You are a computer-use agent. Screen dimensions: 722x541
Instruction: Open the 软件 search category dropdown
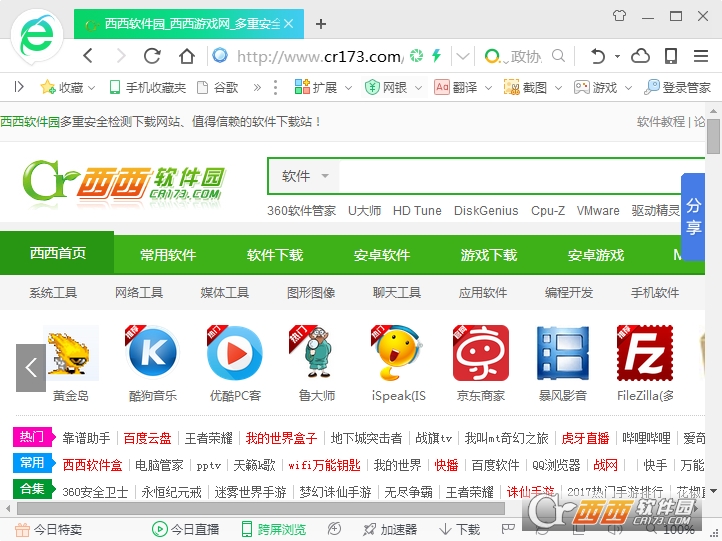pos(305,176)
